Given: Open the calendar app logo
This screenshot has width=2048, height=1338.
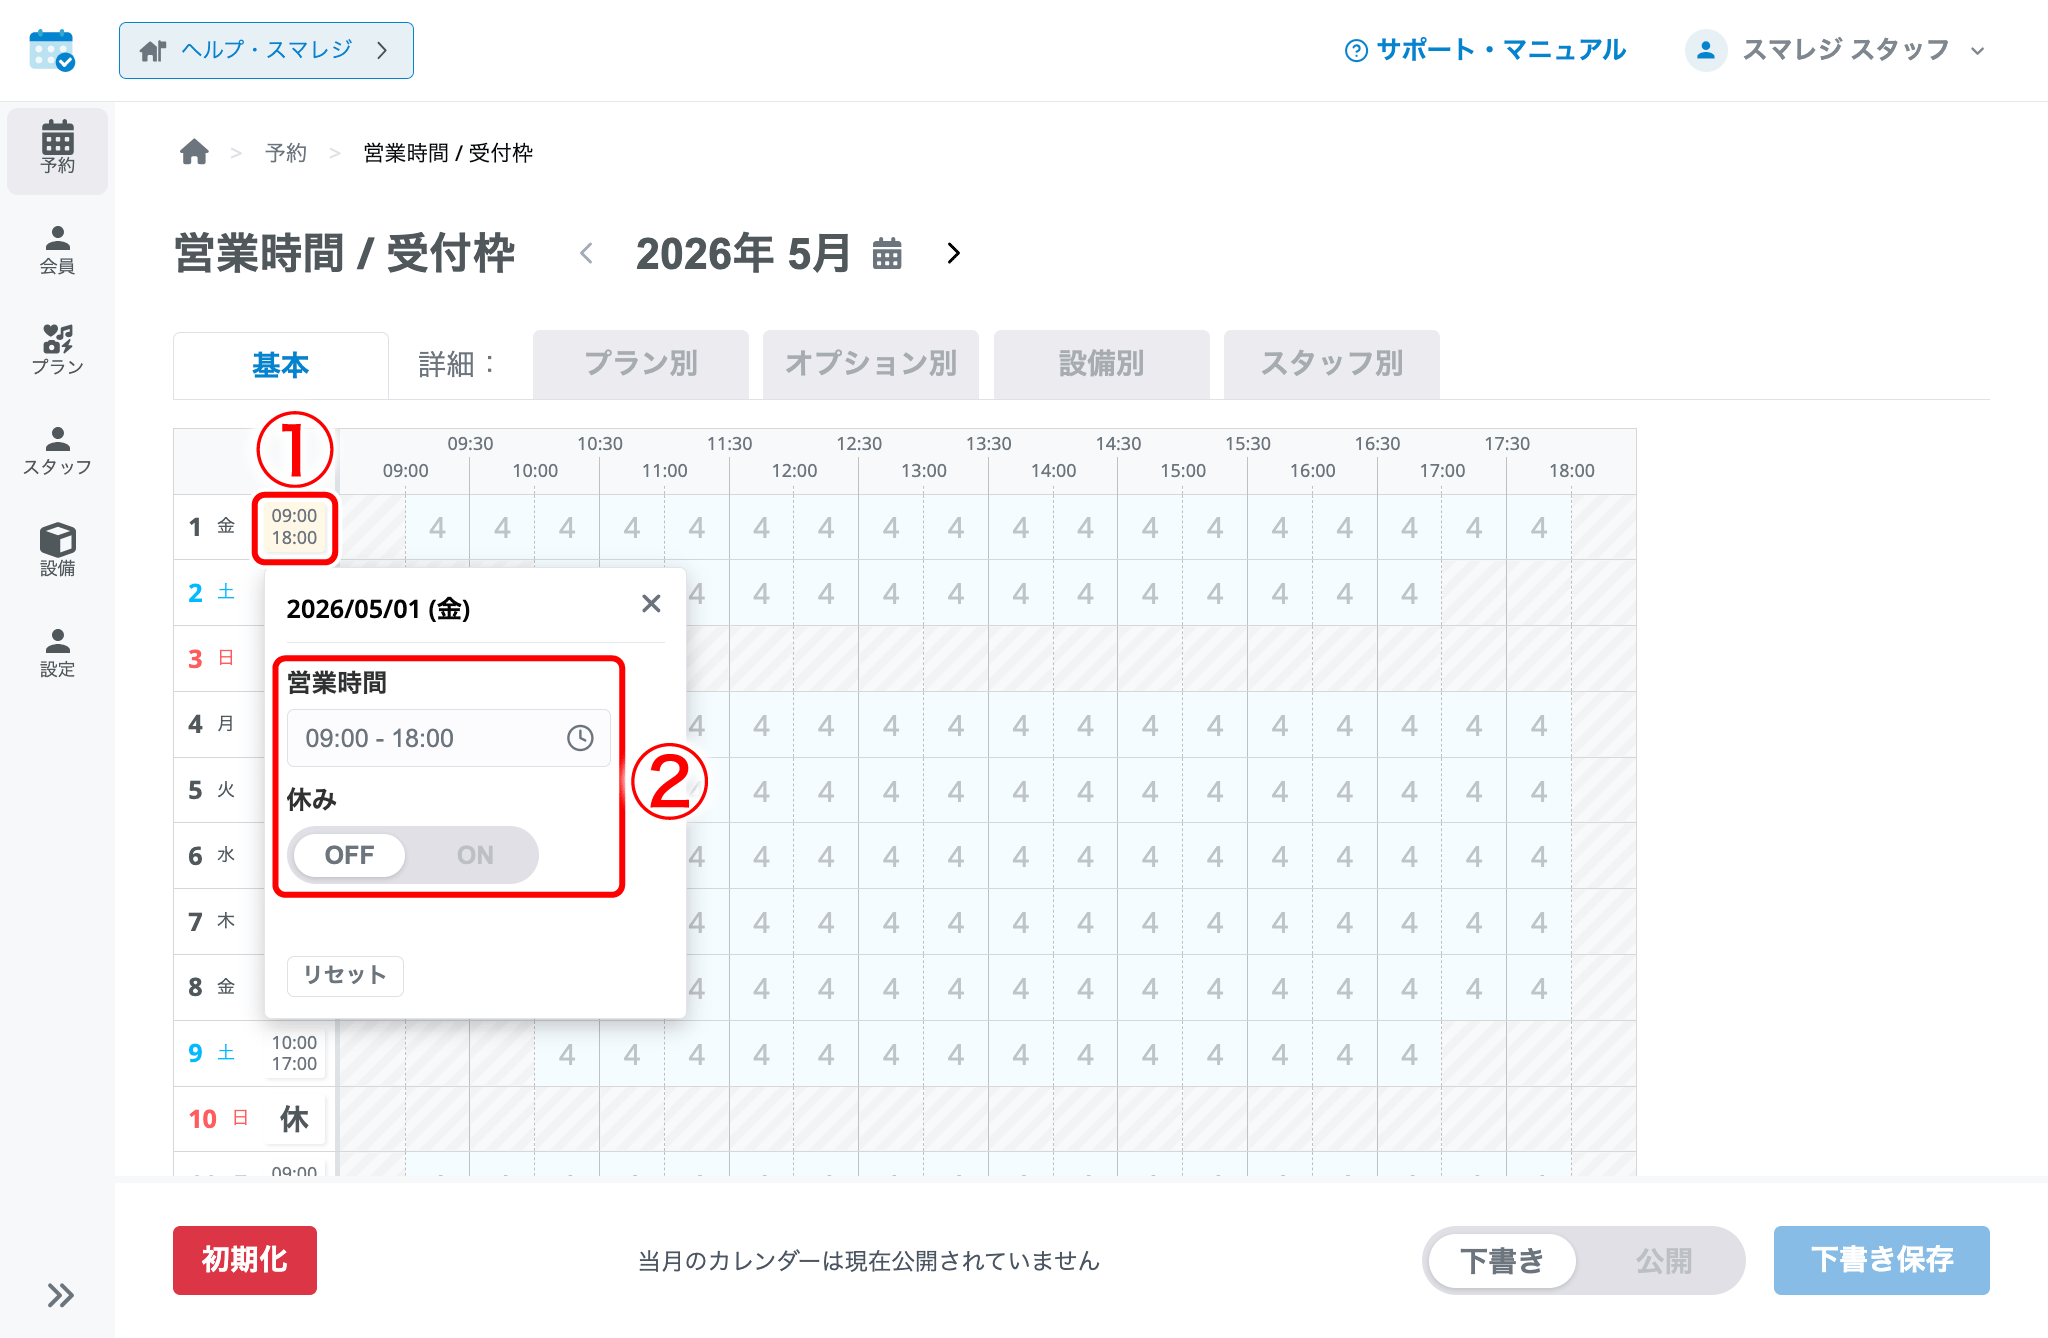Looking at the screenshot, I should coord(52,50).
